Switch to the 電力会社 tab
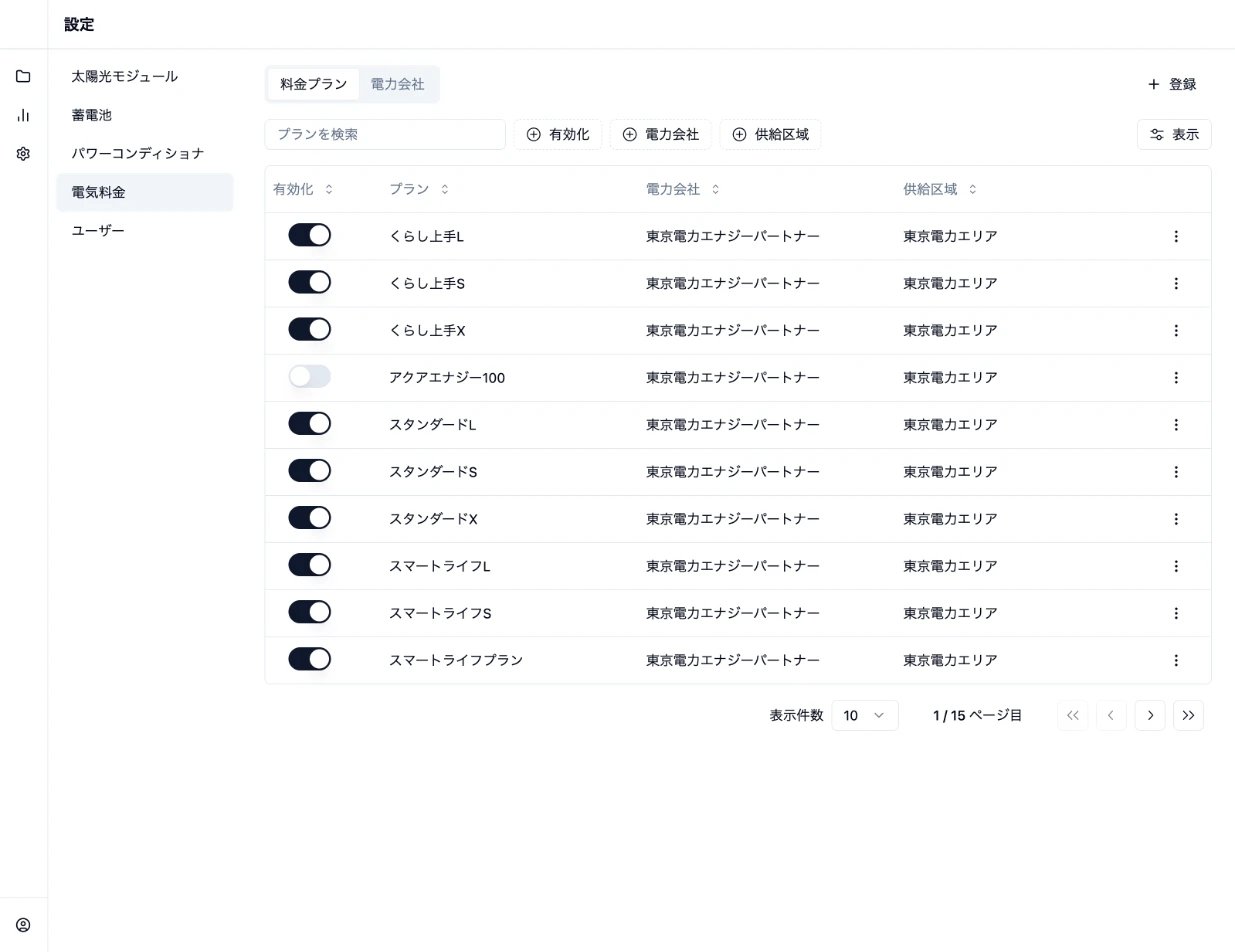This screenshot has width=1235, height=952. 398,84
